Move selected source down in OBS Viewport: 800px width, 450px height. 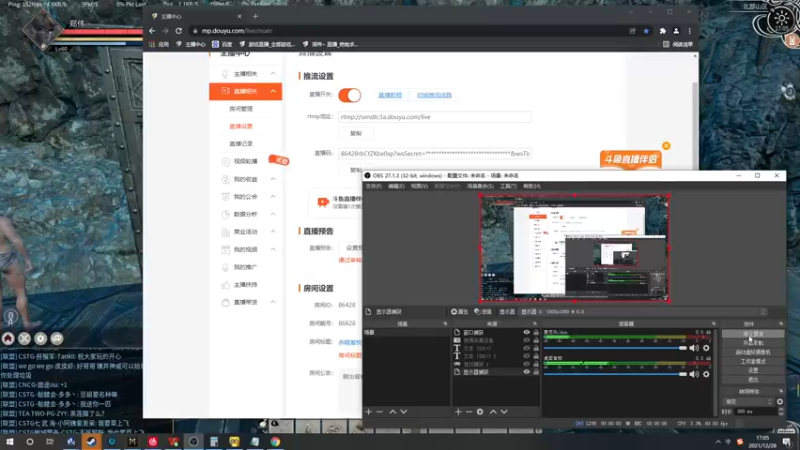click(504, 412)
